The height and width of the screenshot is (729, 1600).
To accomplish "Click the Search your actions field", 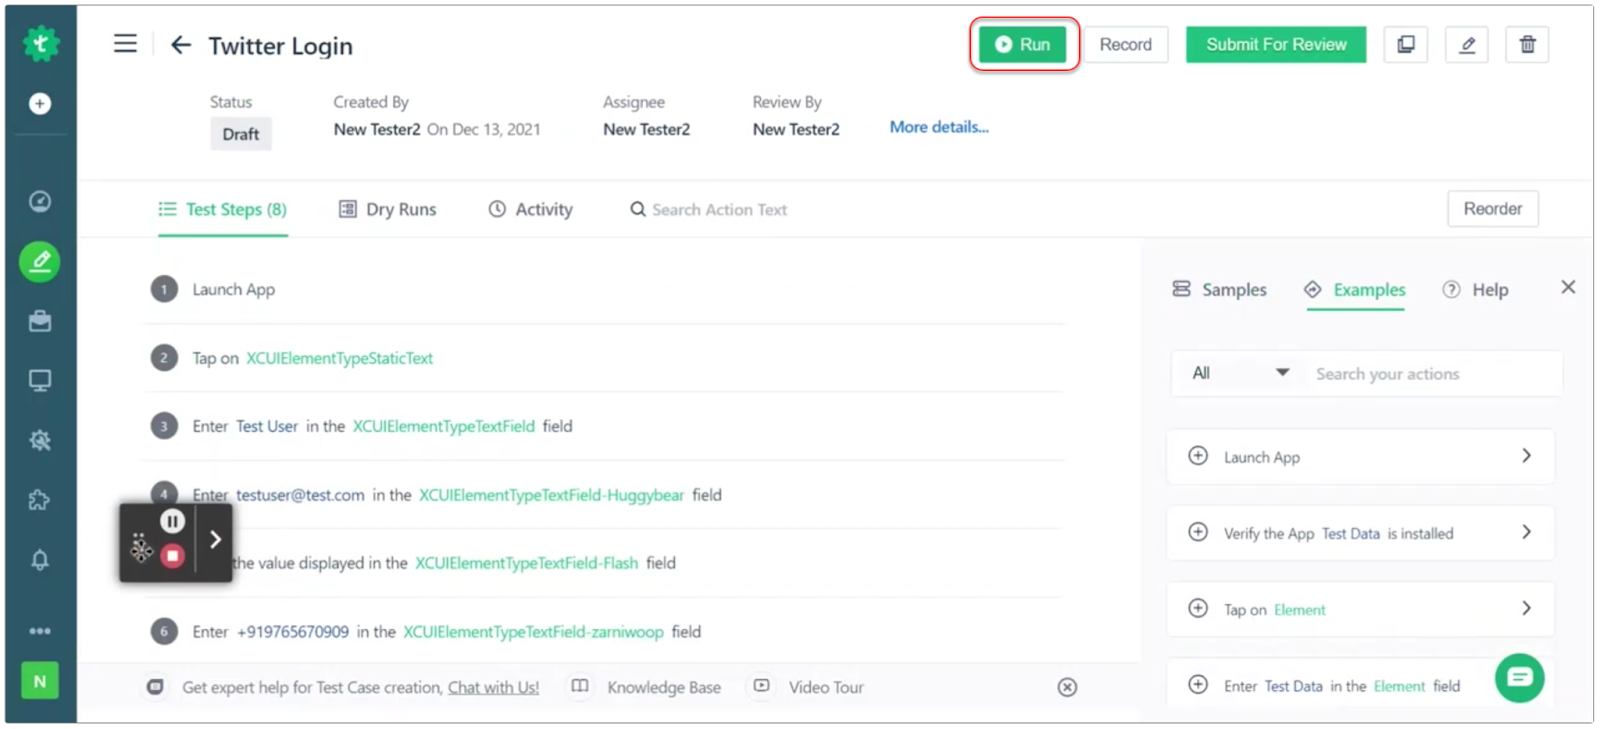I will (x=1434, y=373).
